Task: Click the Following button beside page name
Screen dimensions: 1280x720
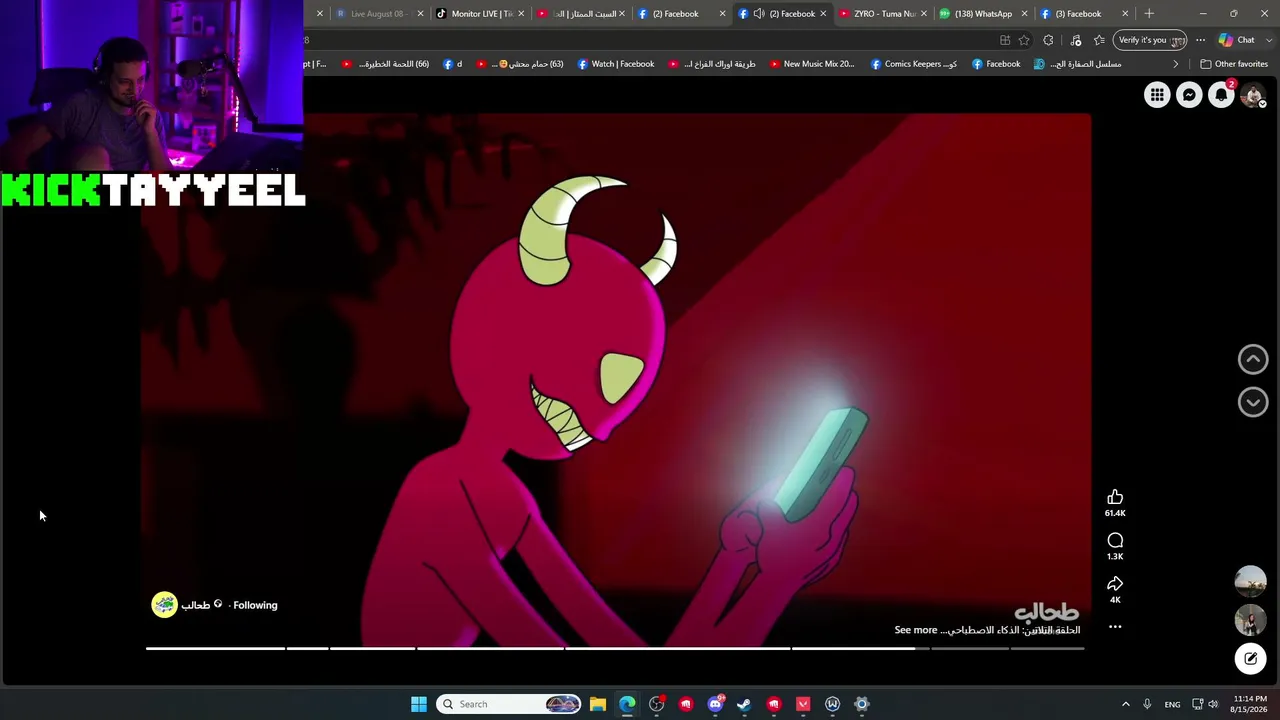Action: coord(255,605)
